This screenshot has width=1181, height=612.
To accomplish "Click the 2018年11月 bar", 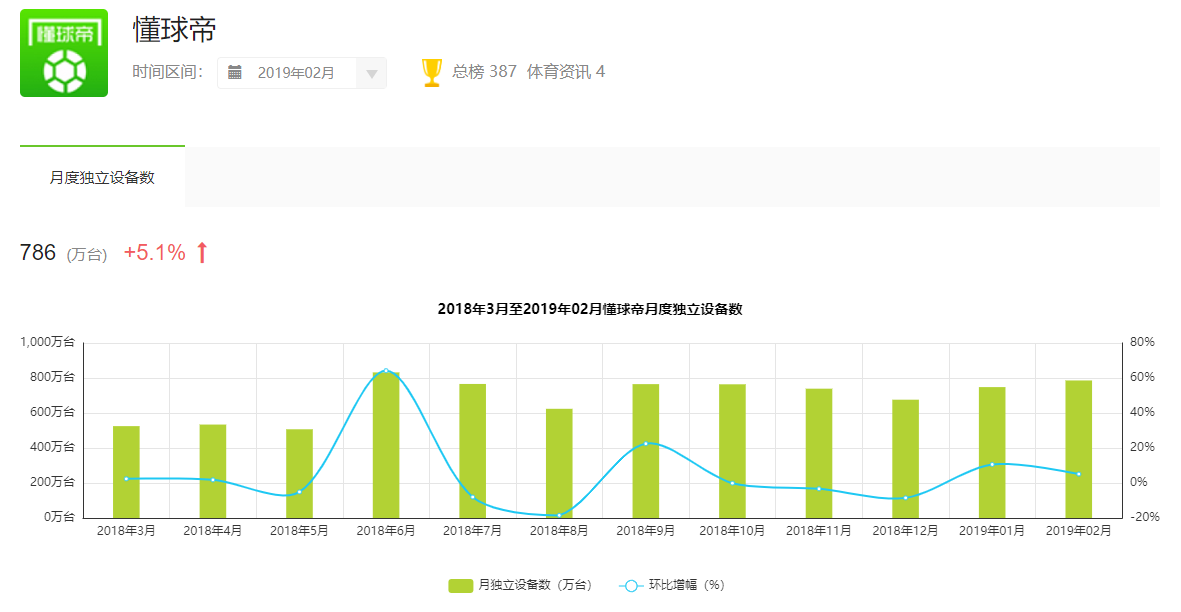I will coord(819,453).
